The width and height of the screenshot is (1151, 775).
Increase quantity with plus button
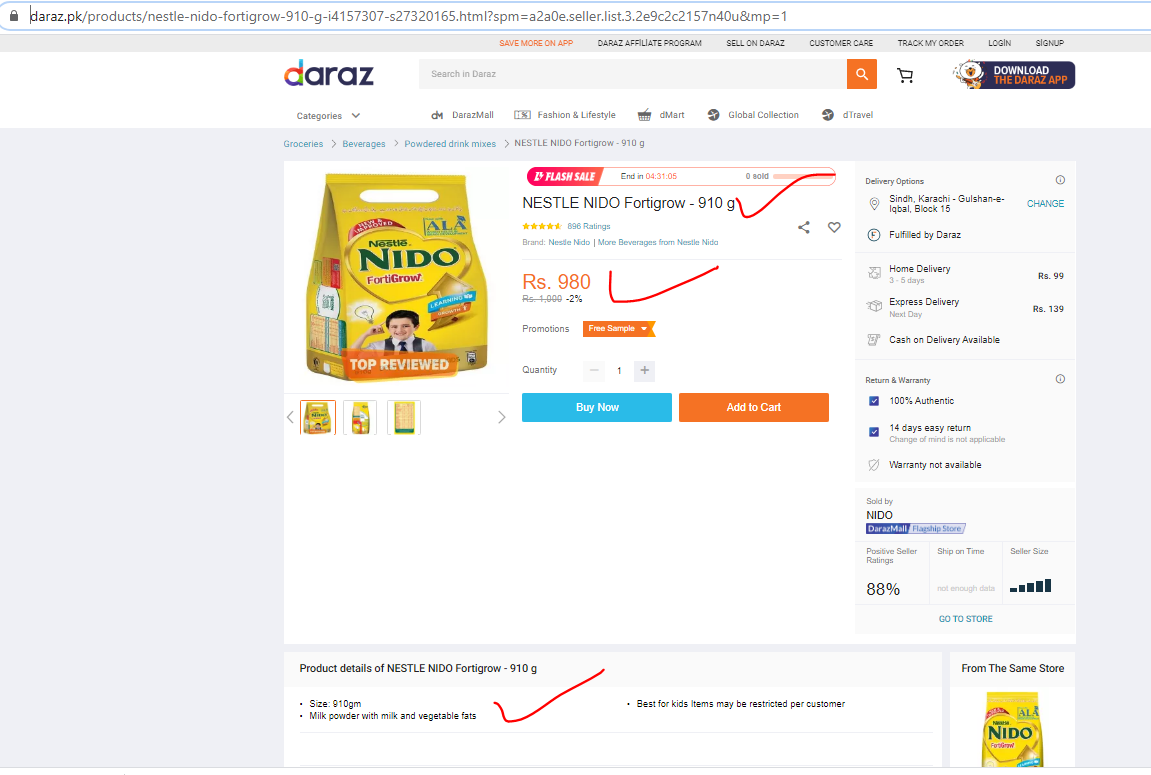pos(645,371)
